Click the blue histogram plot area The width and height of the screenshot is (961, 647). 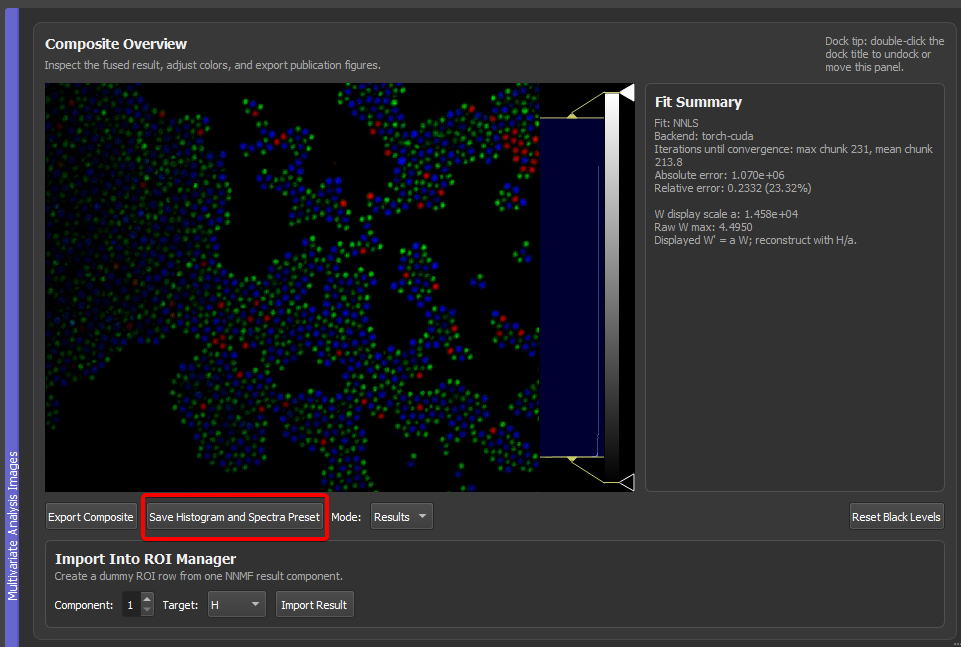(572, 287)
